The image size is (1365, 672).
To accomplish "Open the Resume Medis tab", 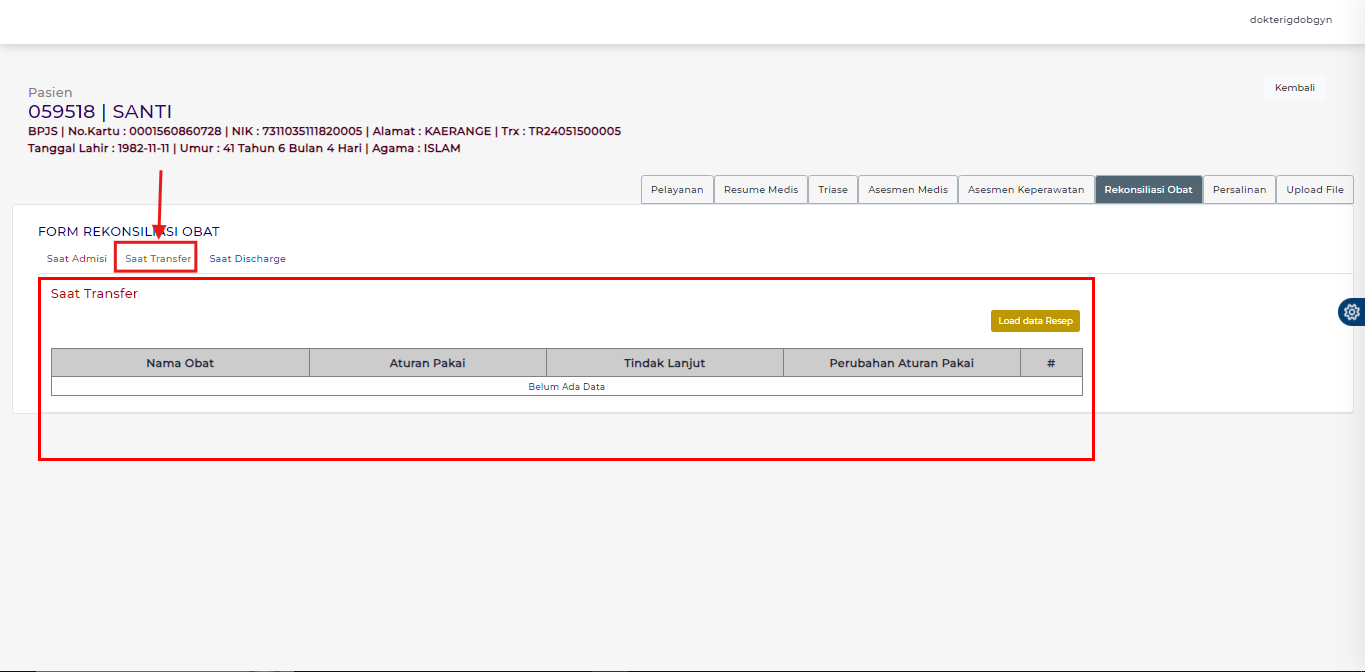I will [761, 190].
